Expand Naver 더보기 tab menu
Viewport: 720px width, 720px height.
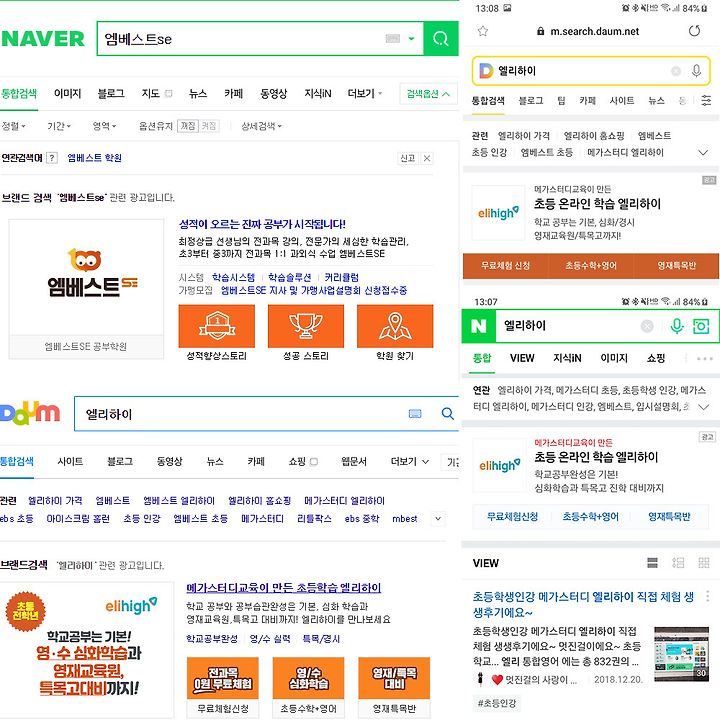[x=365, y=94]
